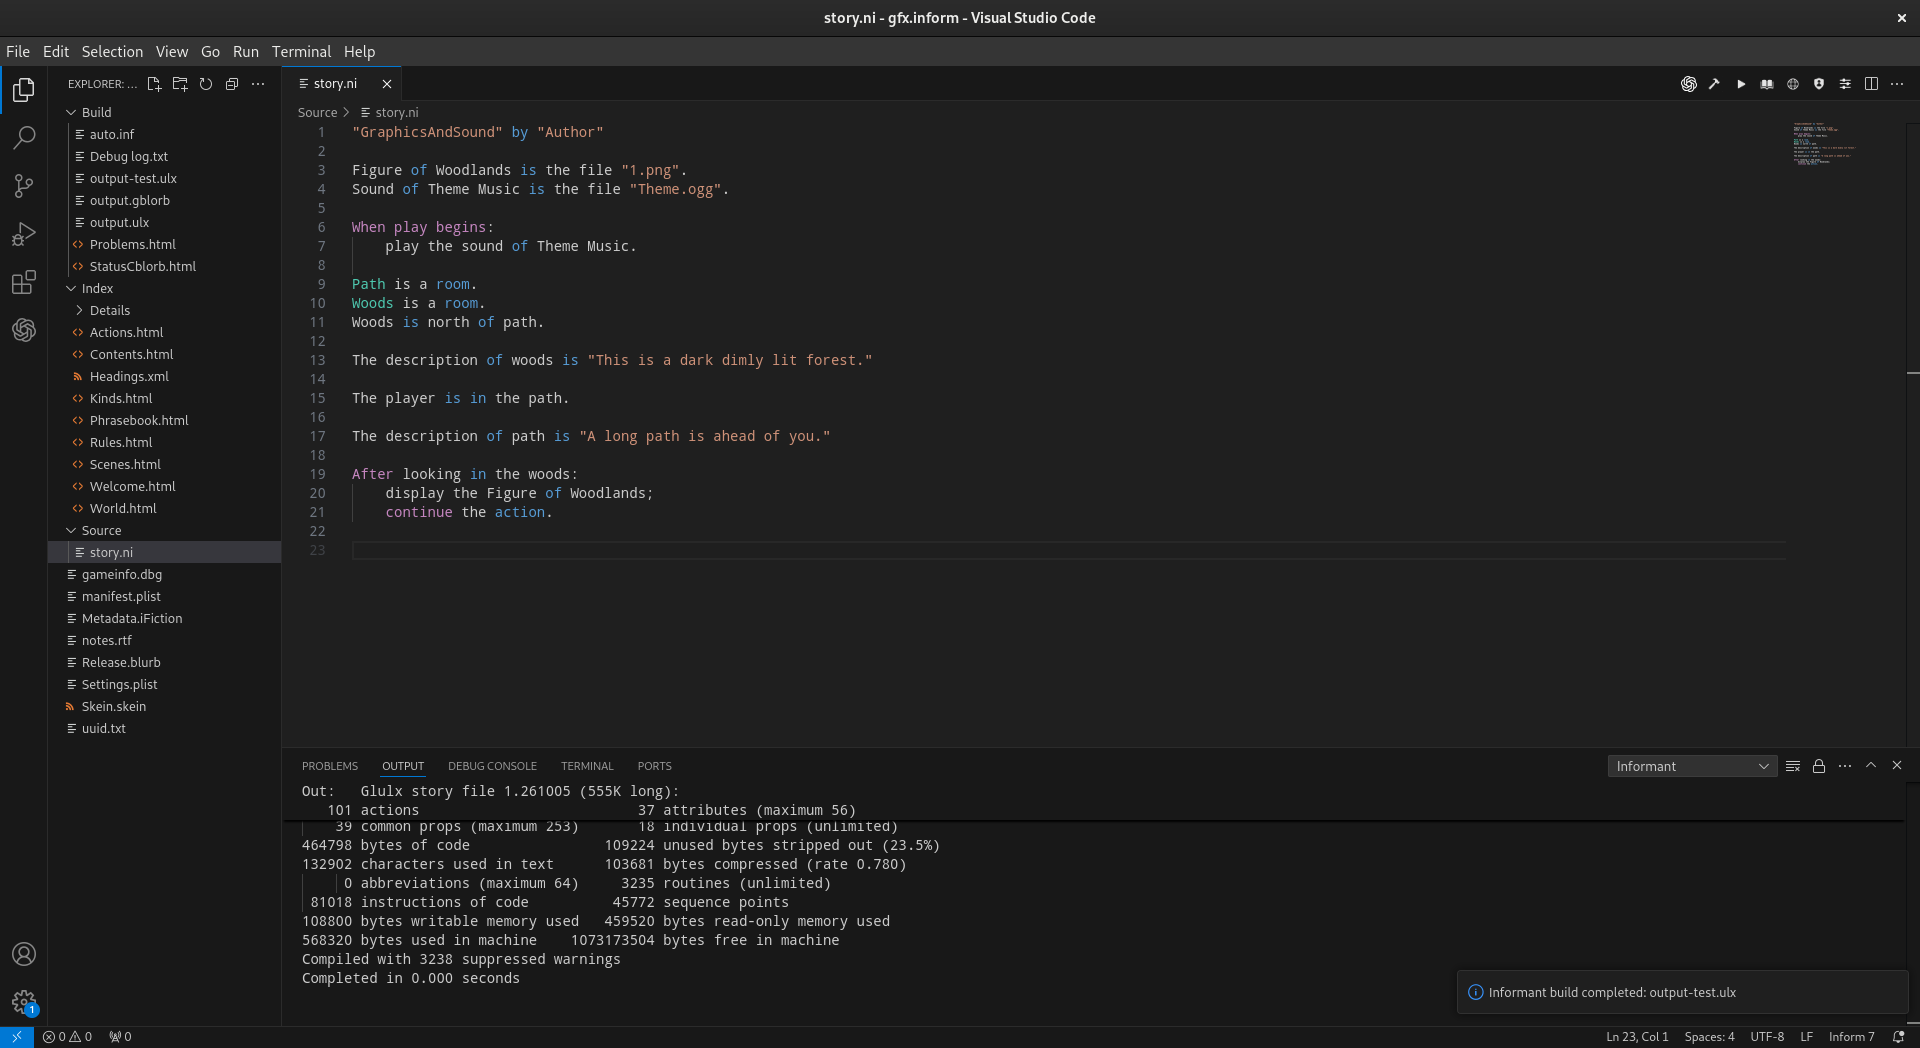
Task: Open the ChatGPT sidebar in activity bar
Action: tap(24, 330)
